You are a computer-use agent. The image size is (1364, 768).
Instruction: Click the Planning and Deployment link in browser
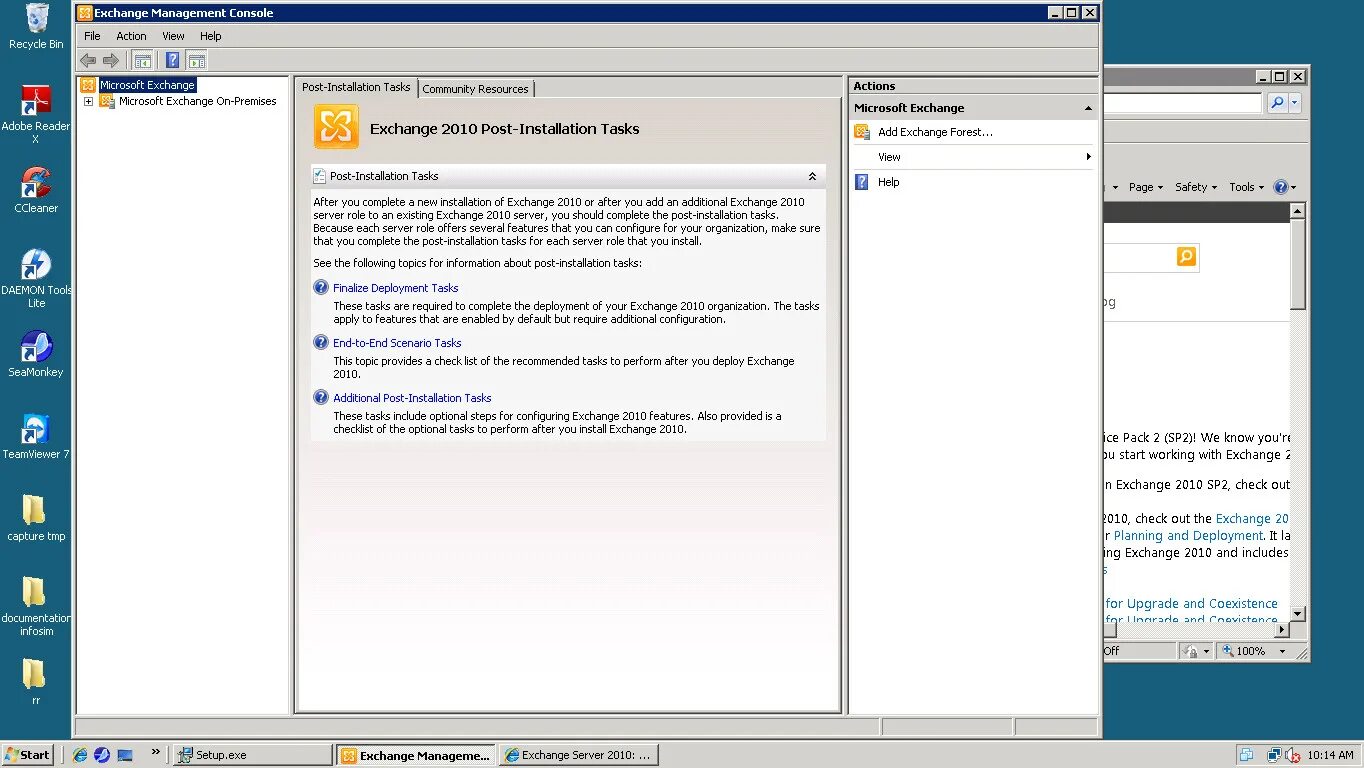point(1188,536)
